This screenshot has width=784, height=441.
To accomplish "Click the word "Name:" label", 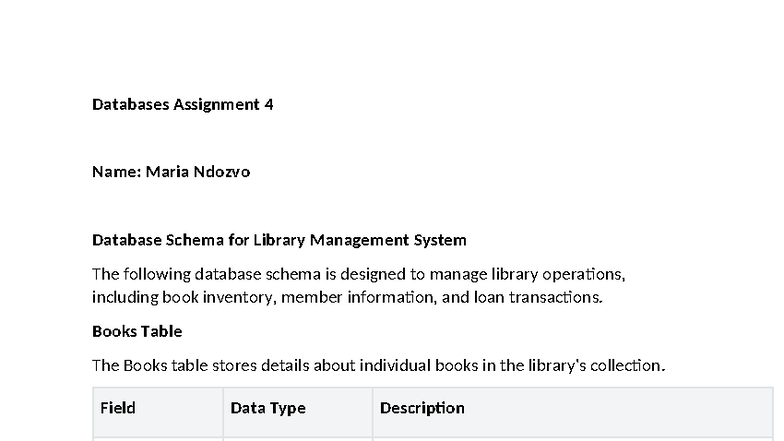I will click(117, 172).
